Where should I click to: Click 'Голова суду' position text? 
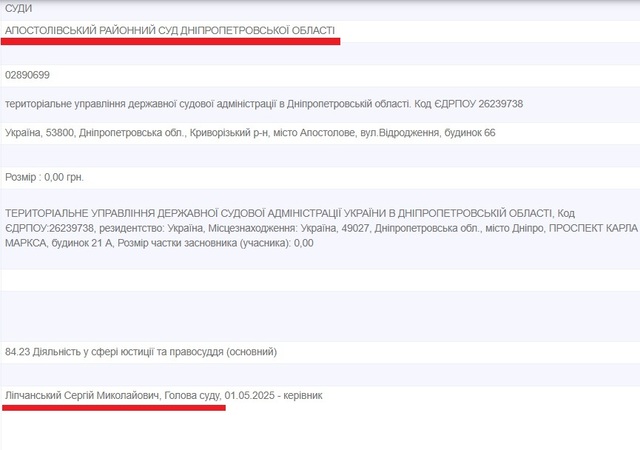click(x=193, y=396)
